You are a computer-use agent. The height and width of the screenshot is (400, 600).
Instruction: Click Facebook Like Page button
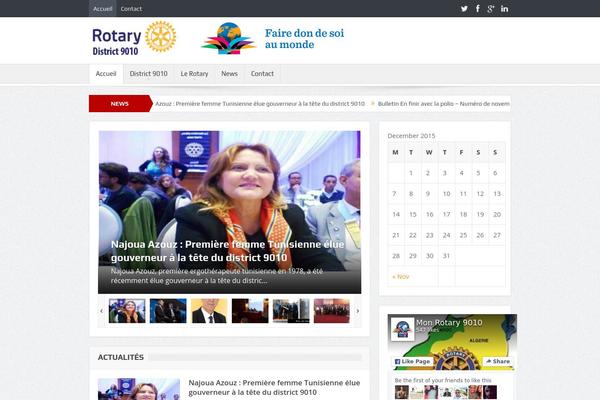[412, 361]
